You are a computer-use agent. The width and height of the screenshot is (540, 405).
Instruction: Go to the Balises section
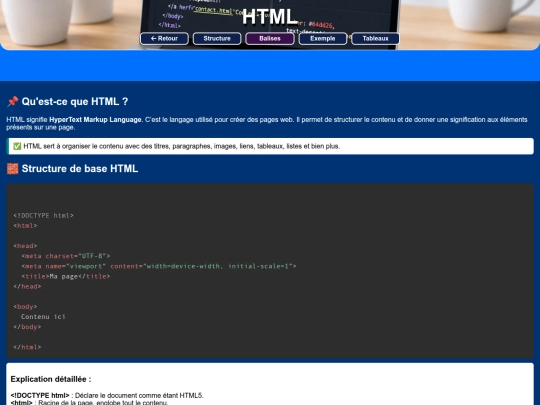pos(270,39)
